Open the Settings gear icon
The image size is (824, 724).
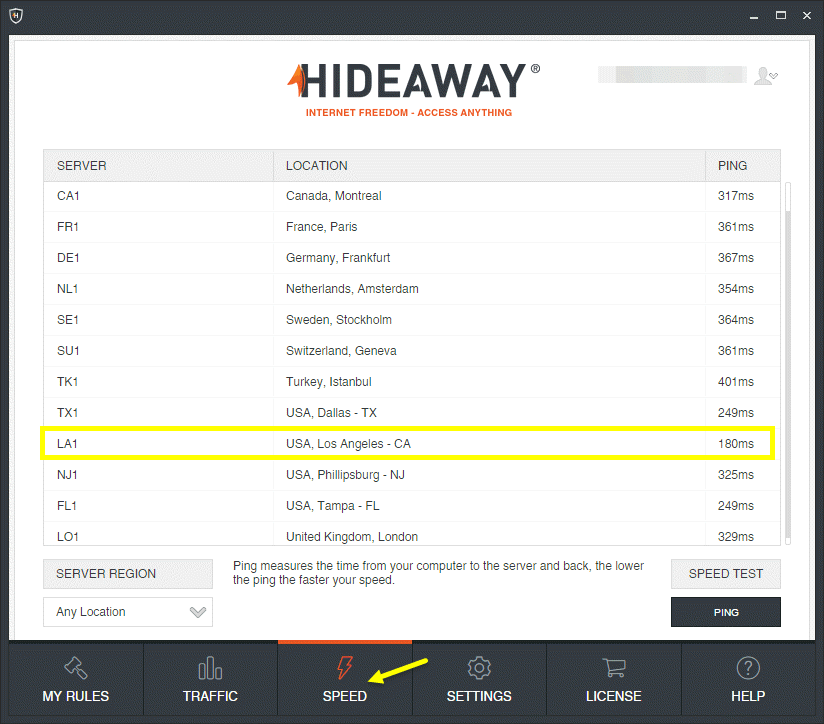click(479, 668)
